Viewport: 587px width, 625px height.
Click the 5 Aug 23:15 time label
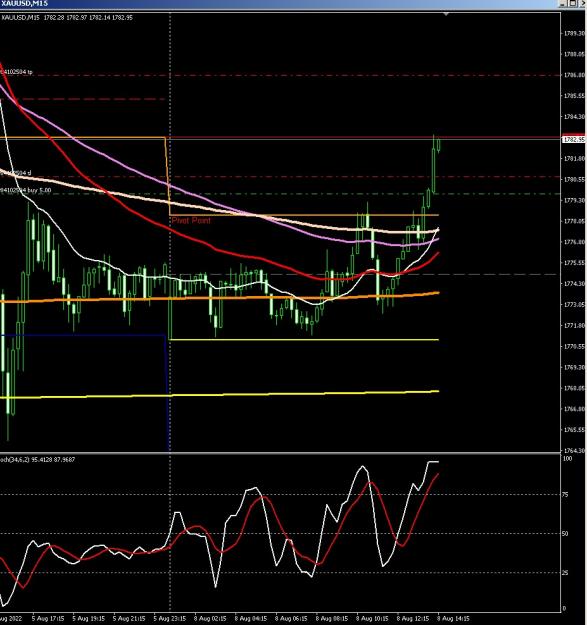(x=169, y=618)
